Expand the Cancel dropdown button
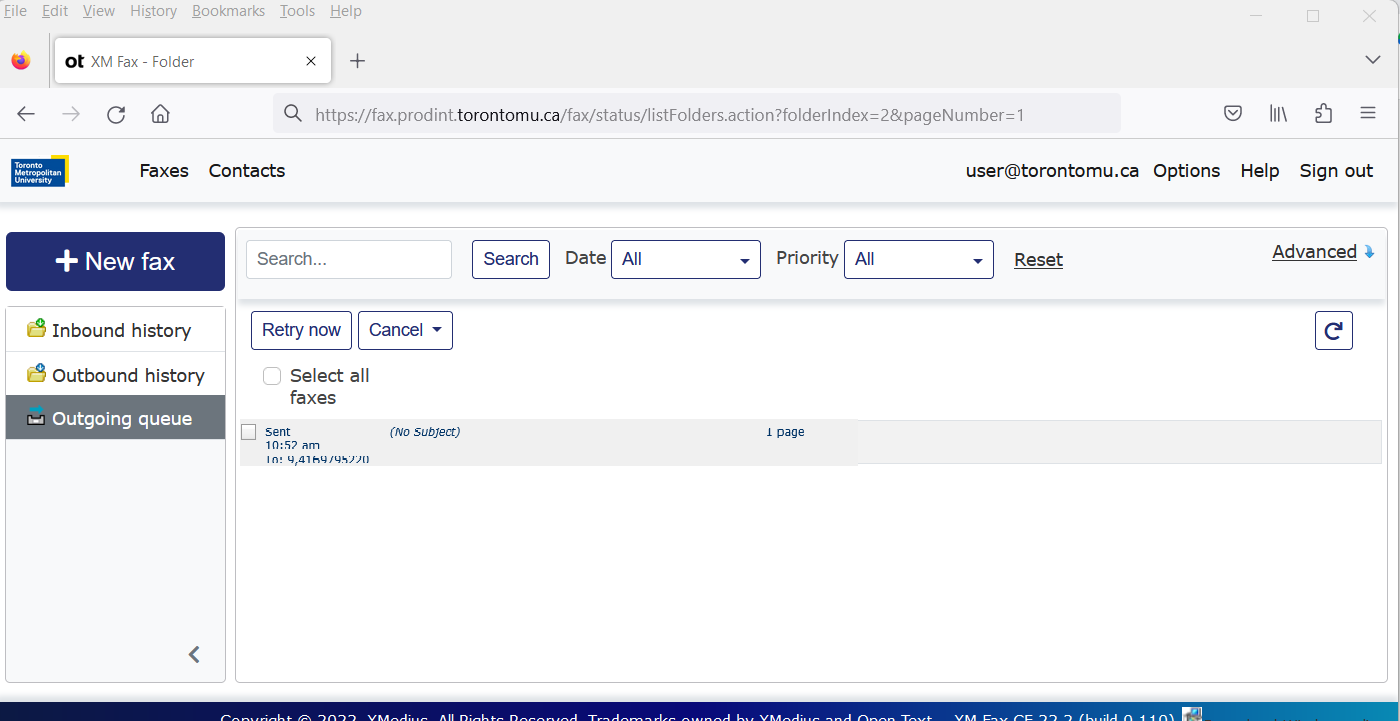Screen dimensions: 1400x721 click(x=405, y=331)
